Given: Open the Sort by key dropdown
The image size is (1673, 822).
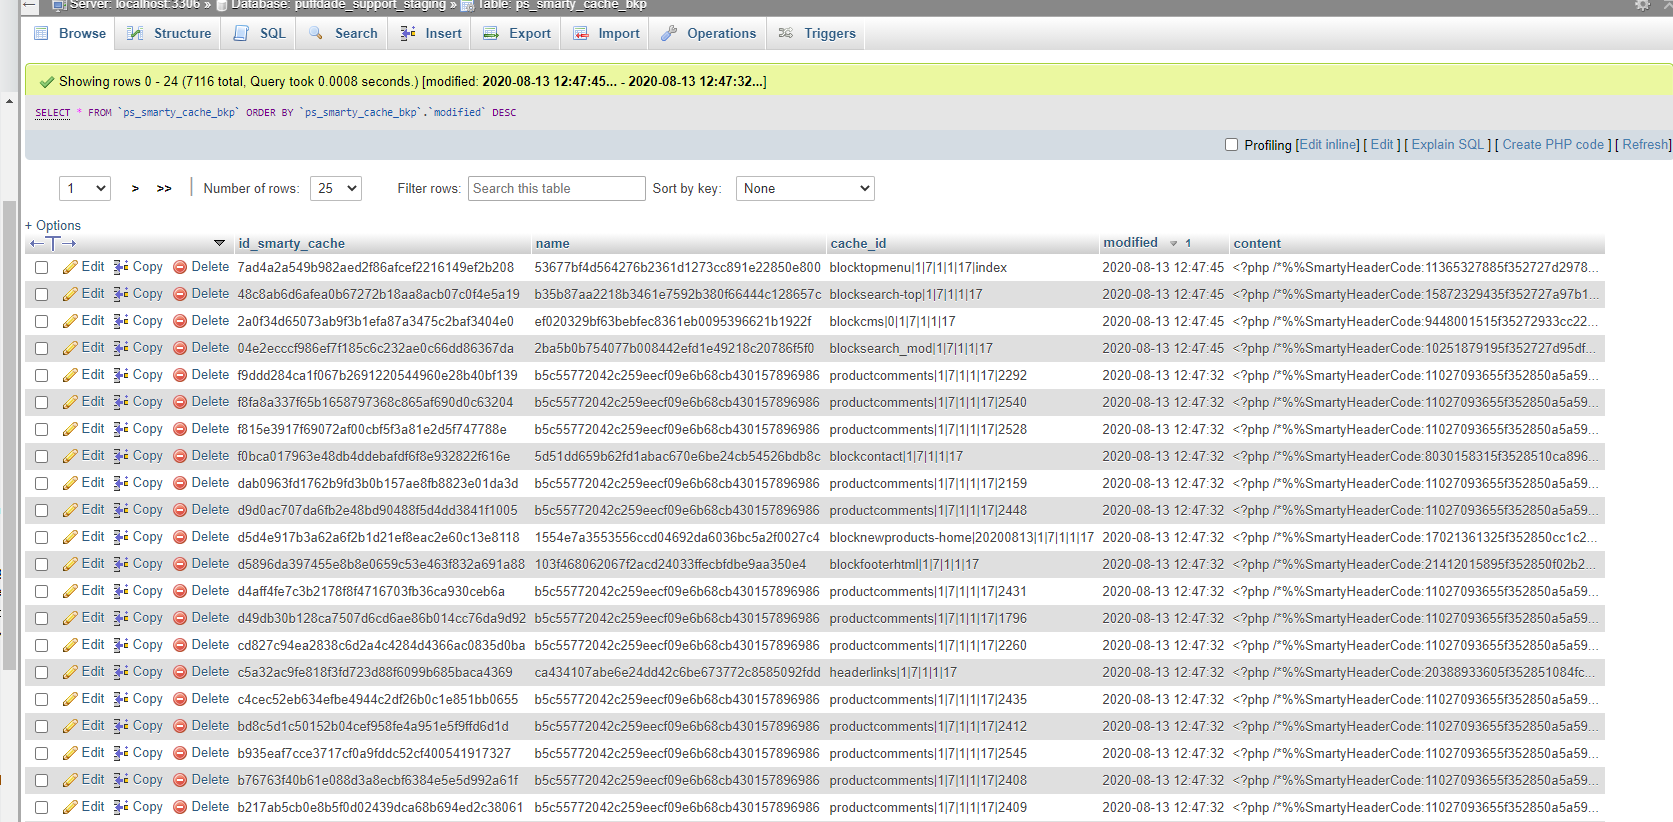Looking at the screenshot, I should click(x=805, y=188).
